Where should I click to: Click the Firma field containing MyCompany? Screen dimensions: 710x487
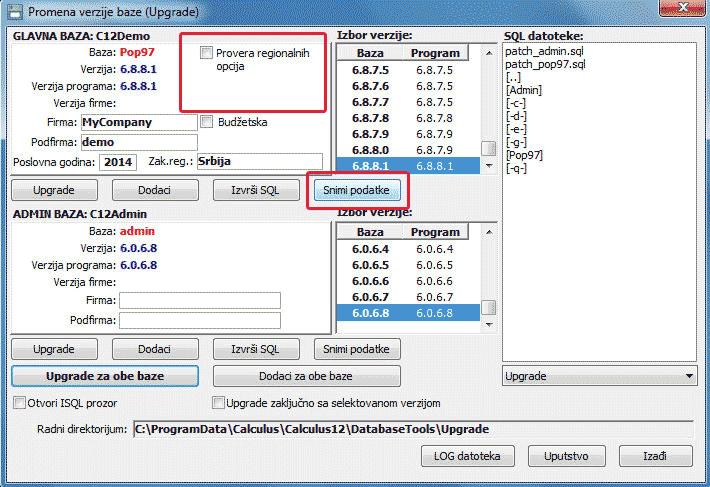138,122
